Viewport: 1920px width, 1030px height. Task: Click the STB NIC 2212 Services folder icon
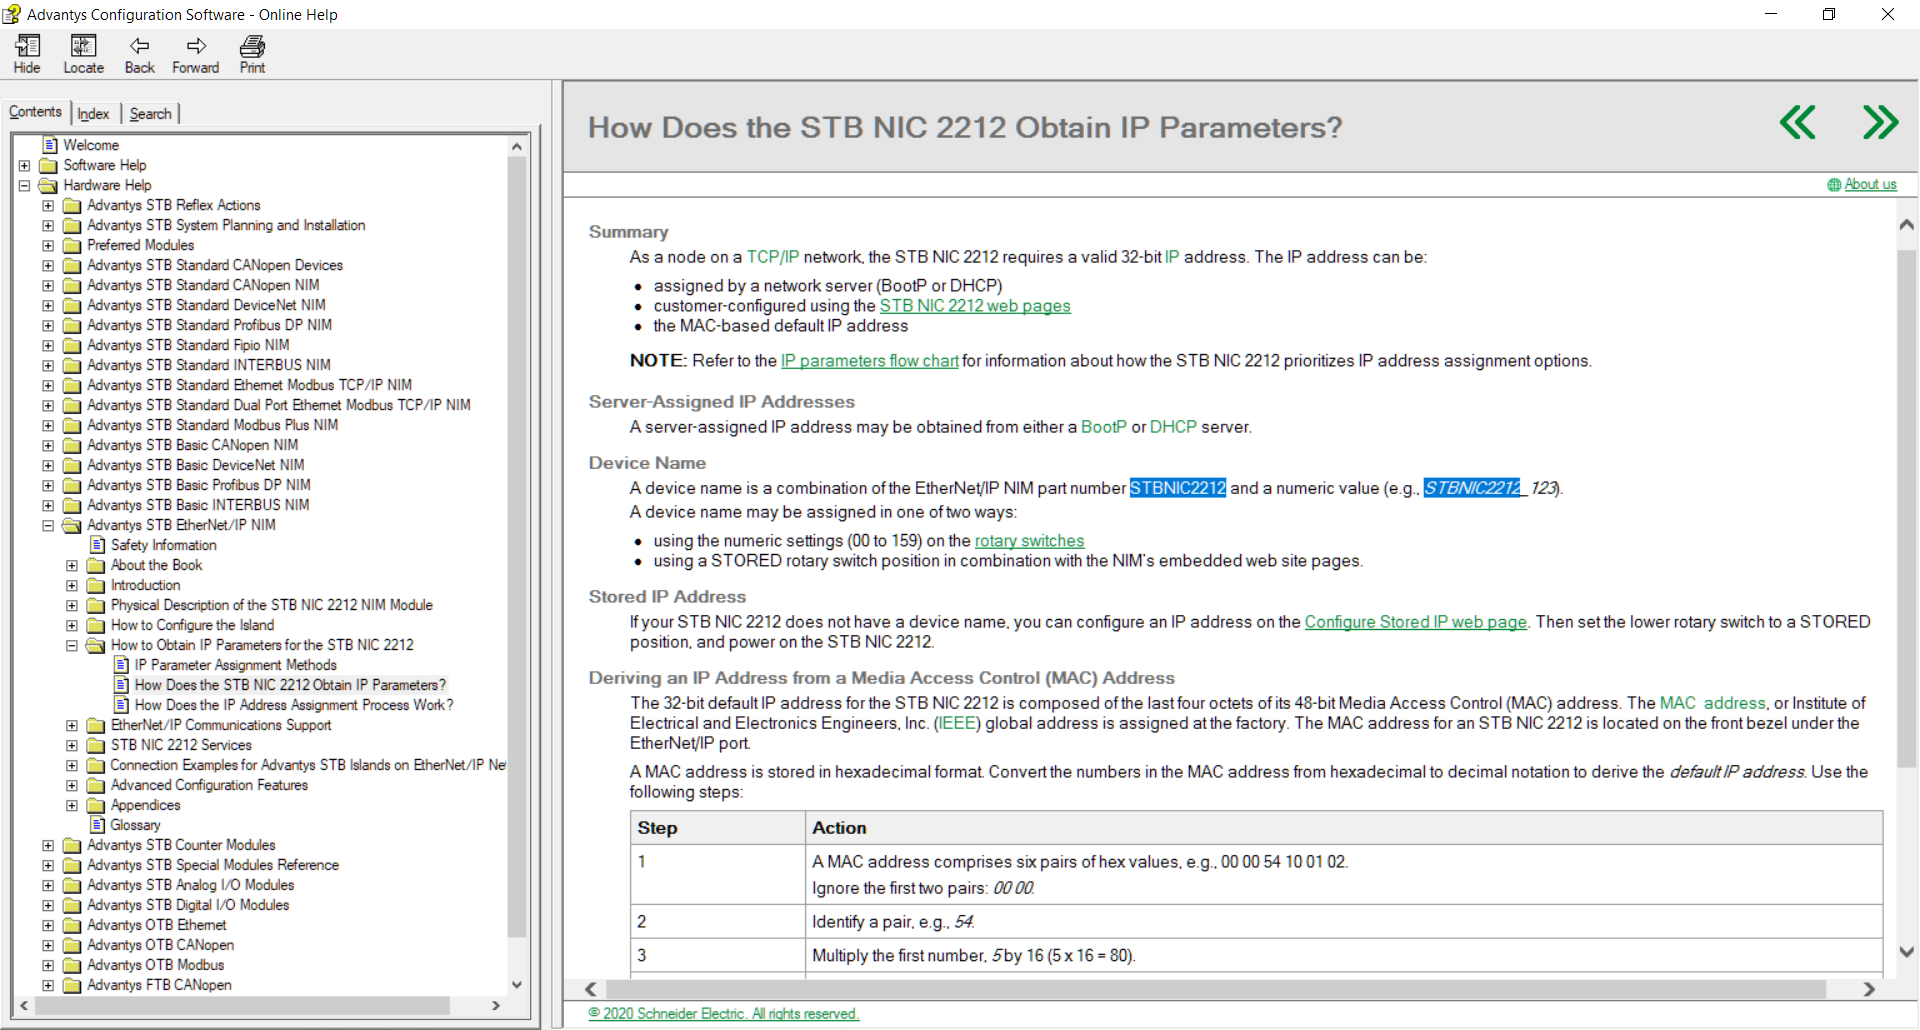tap(96, 745)
